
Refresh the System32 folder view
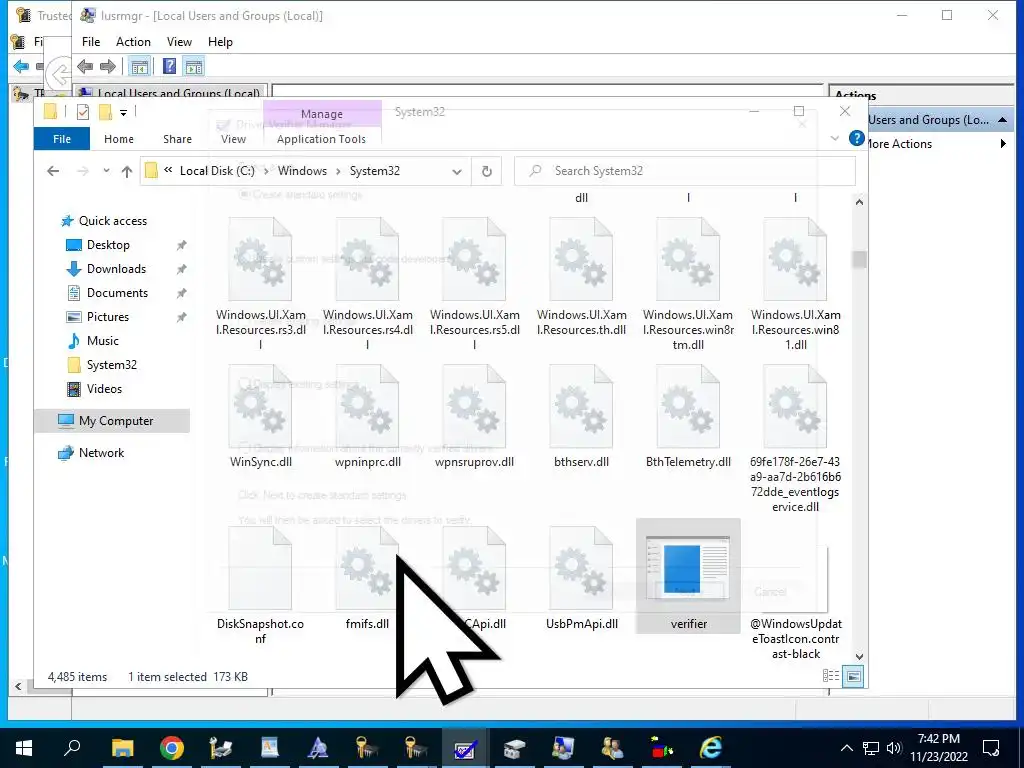[x=487, y=171]
